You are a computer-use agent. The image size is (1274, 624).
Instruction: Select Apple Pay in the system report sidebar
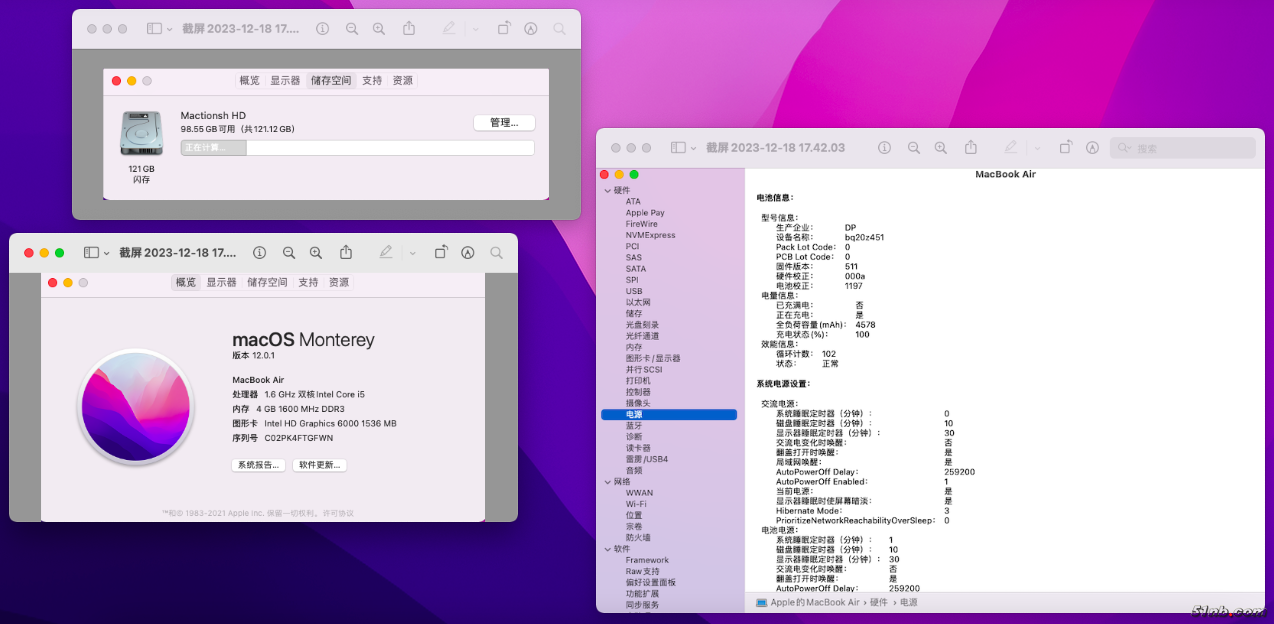(x=645, y=213)
